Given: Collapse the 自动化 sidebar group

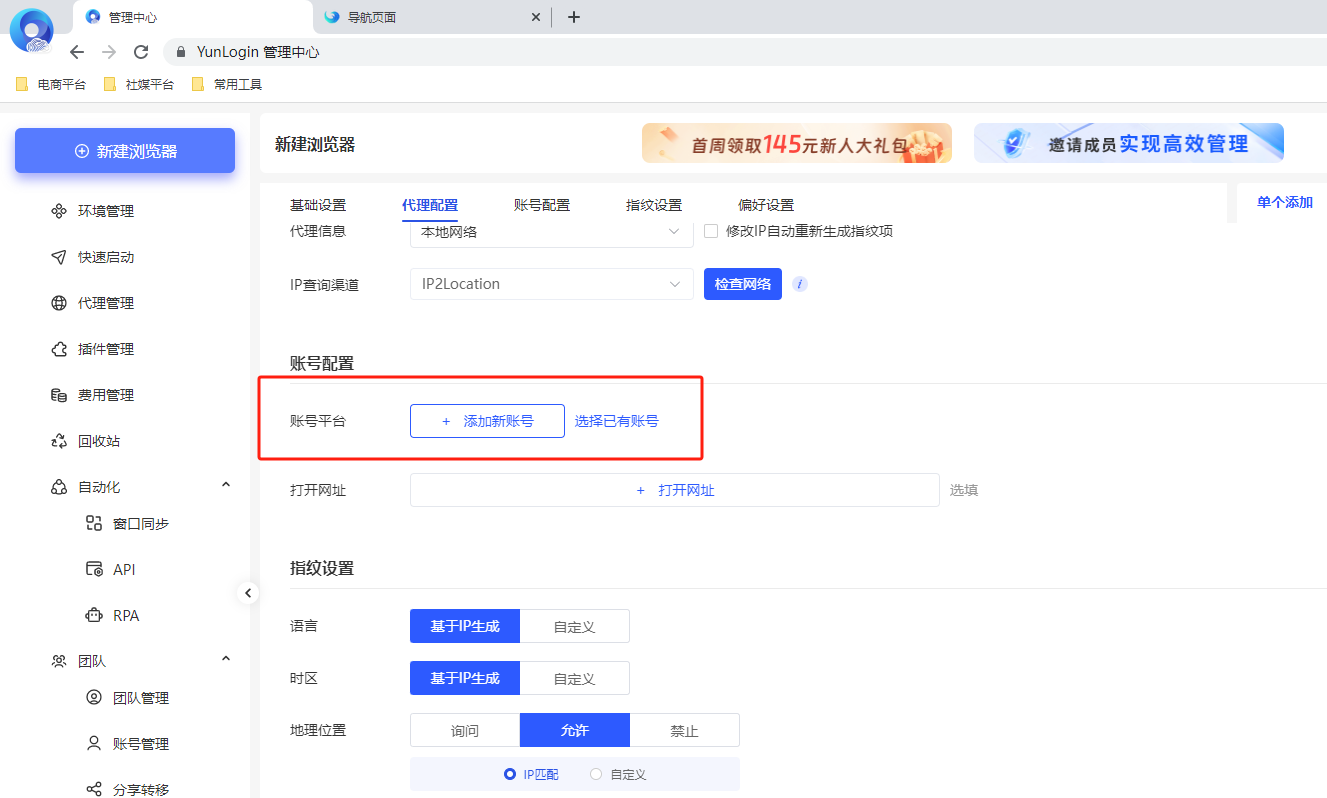Looking at the screenshot, I should tap(226, 486).
